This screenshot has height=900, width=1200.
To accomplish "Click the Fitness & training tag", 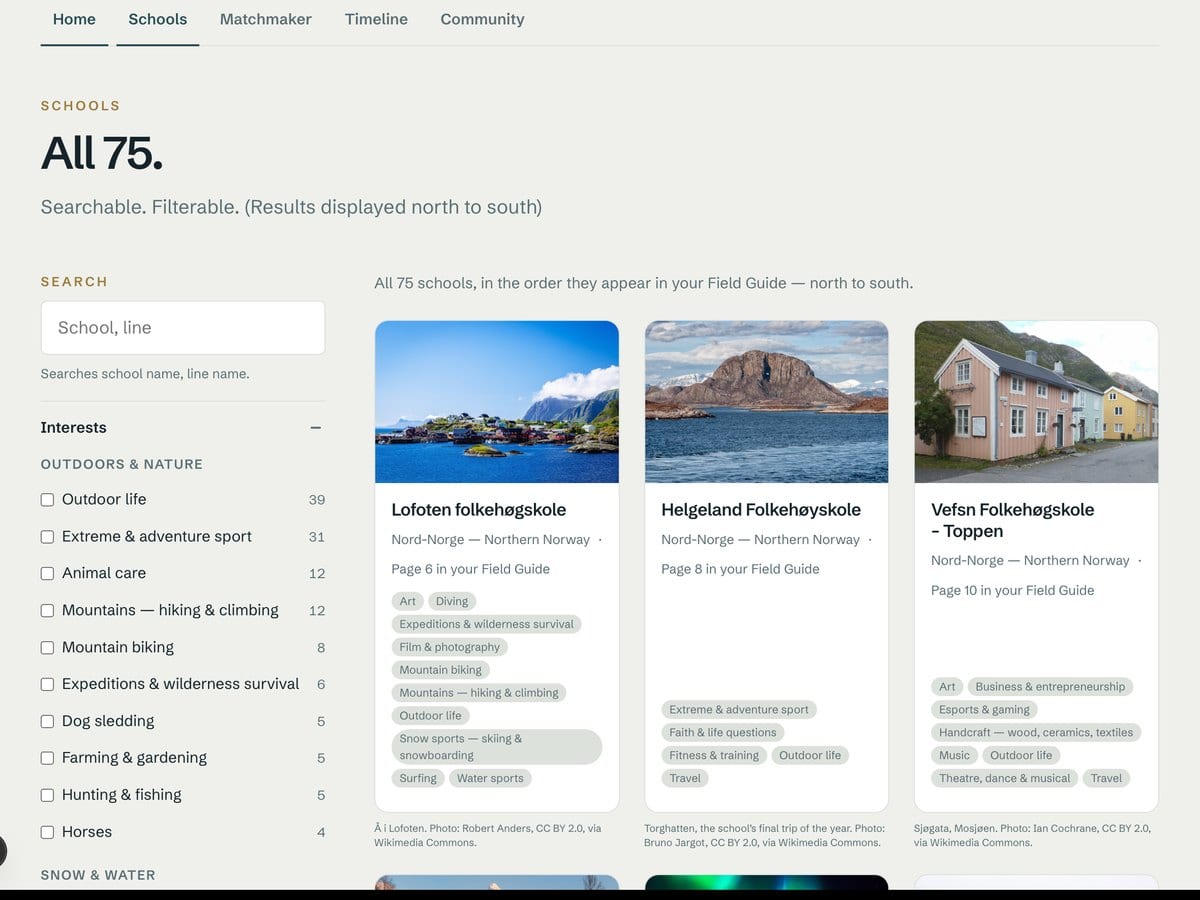I will tap(714, 755).
